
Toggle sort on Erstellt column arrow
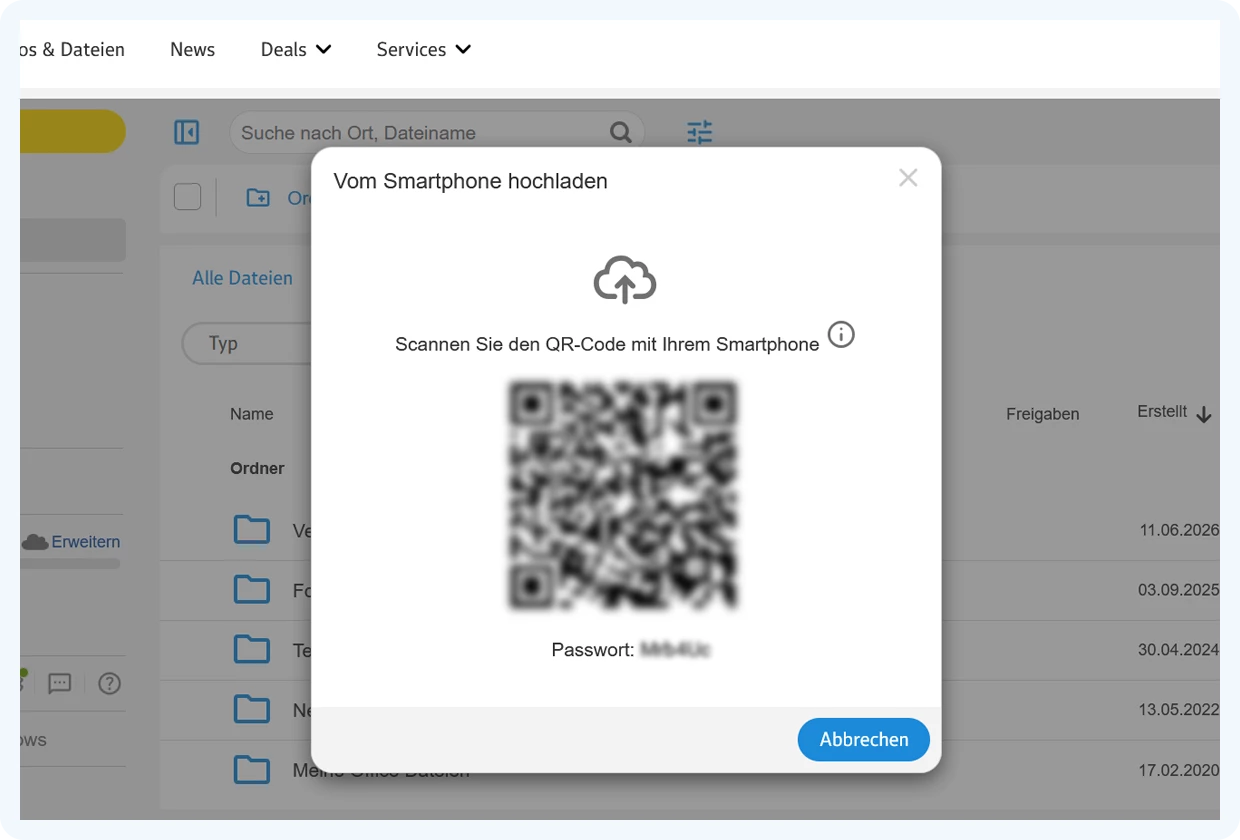pyautogui.click(x=1204, y=414)
